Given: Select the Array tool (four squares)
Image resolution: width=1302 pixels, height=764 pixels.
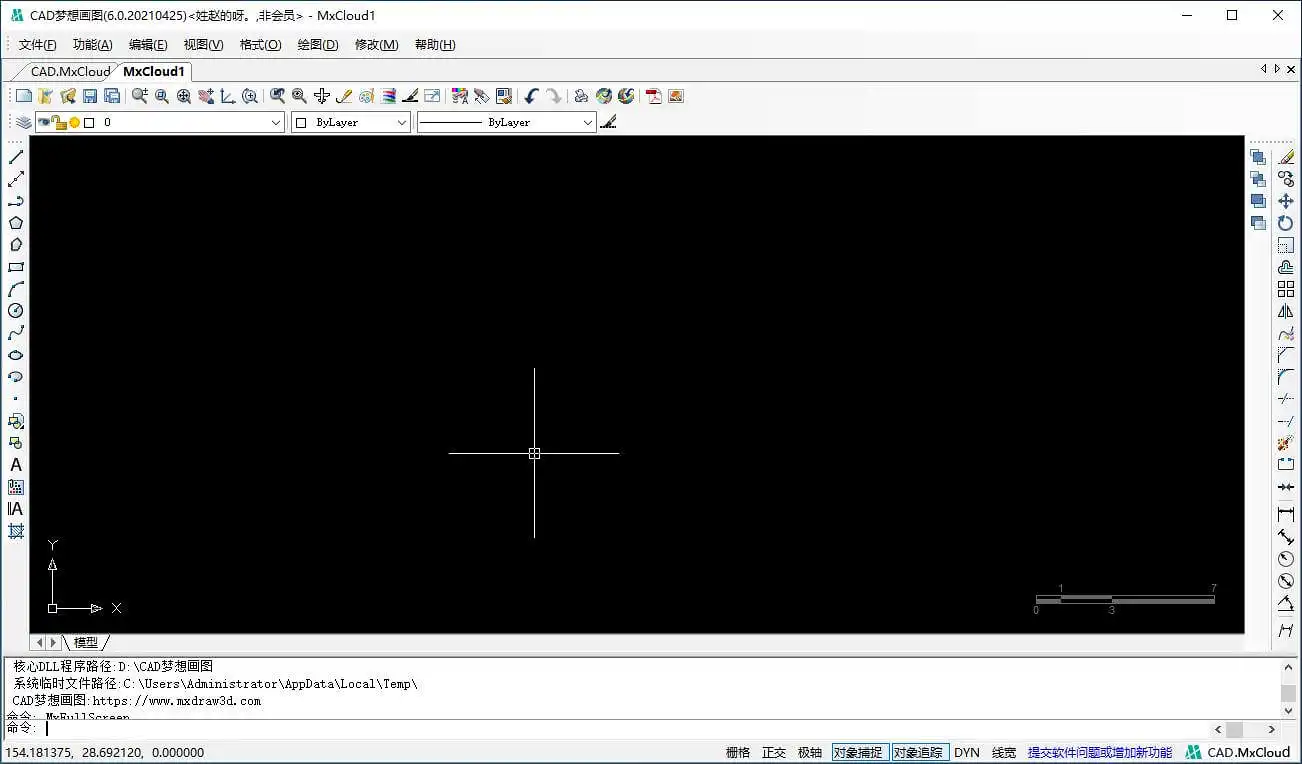Looking at the screenshot, I should tap(1286, 289).
